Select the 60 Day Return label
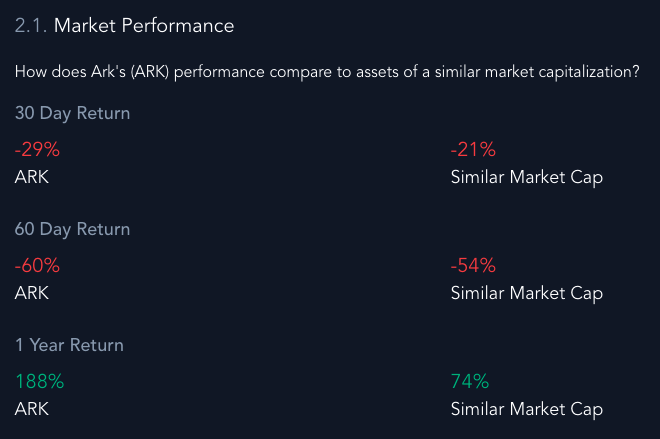Image resolution: width=660 pixels, height=439 pixels. [x=72, y=229]
